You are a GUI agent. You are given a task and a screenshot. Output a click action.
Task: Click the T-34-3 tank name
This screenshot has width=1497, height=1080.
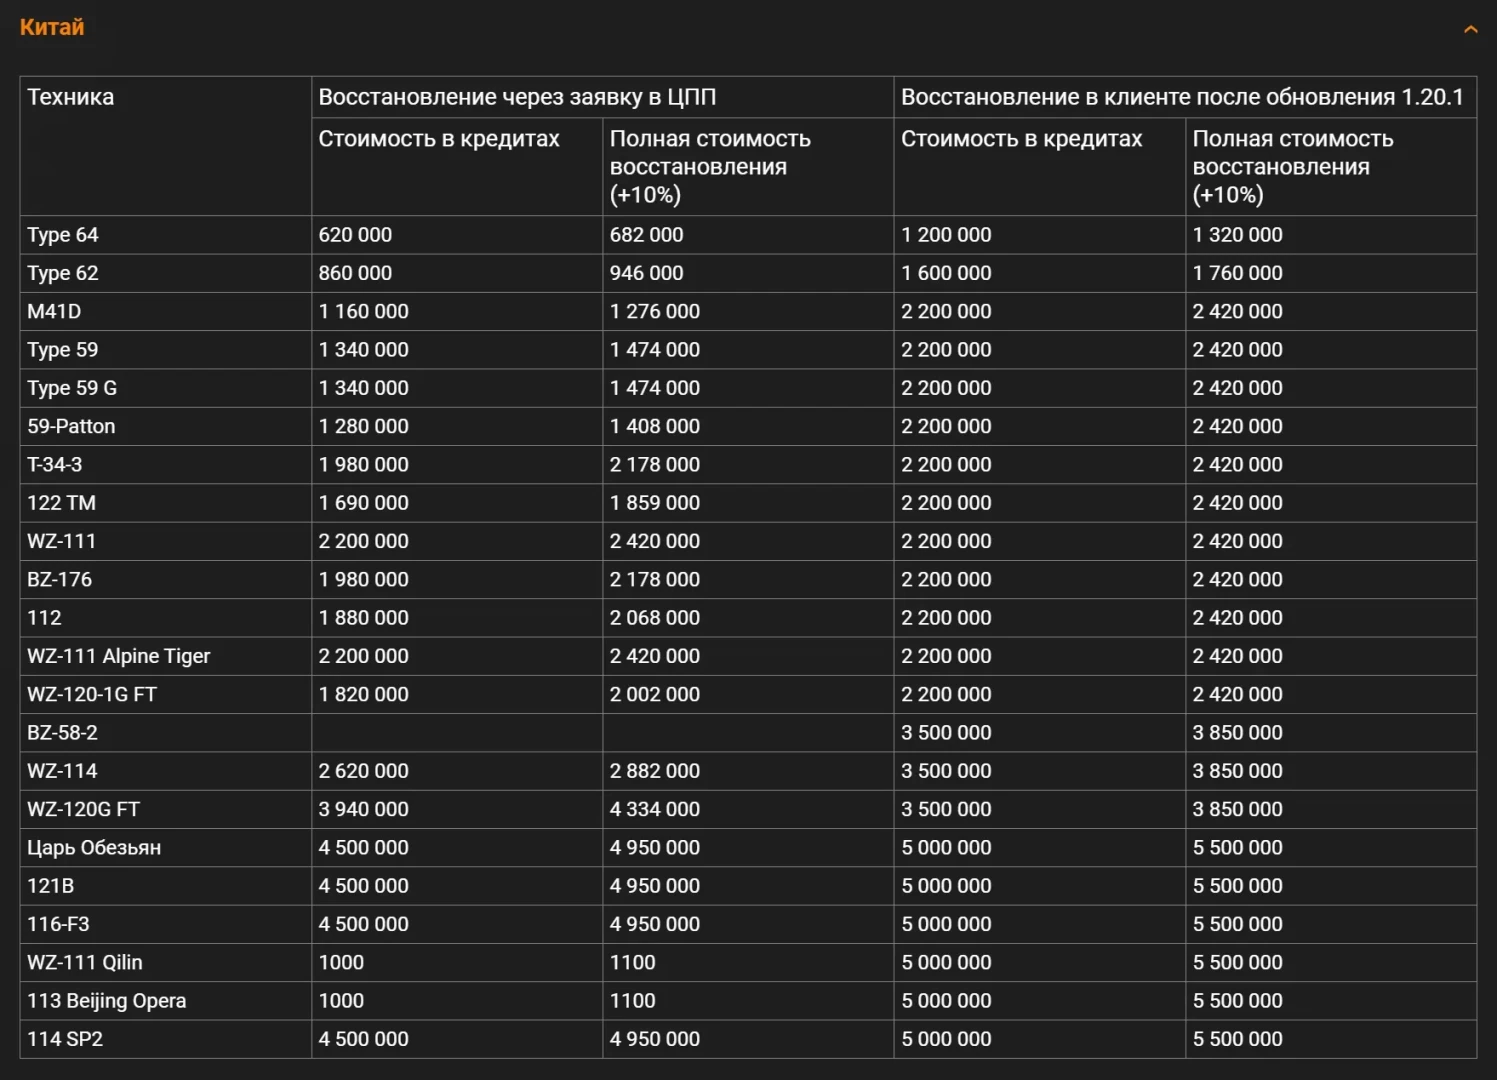(55, 464)
